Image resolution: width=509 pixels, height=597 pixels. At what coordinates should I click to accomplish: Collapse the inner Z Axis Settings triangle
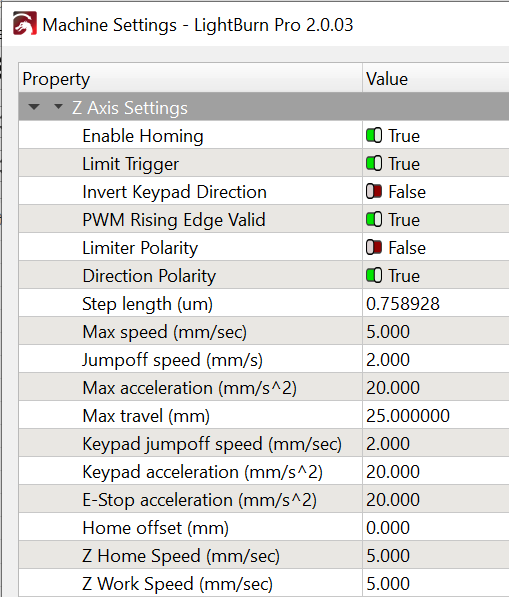point(58,107)
